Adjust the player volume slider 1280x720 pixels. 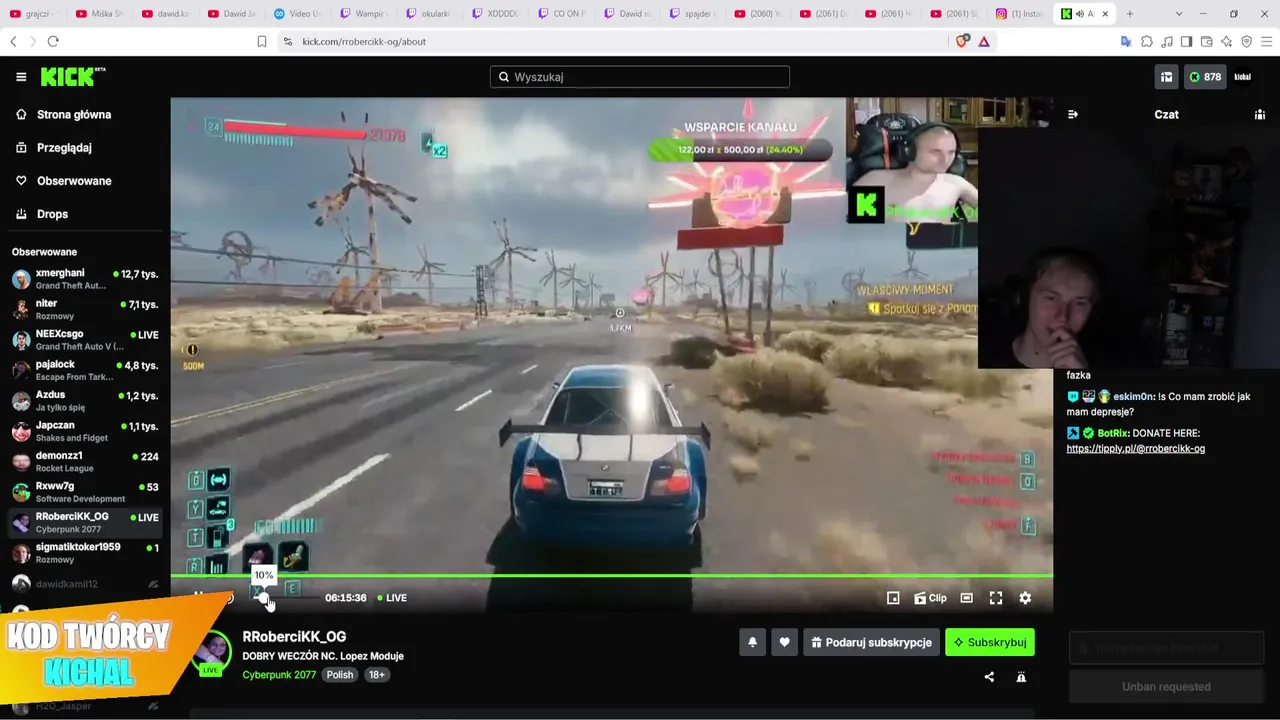(285, 598)
